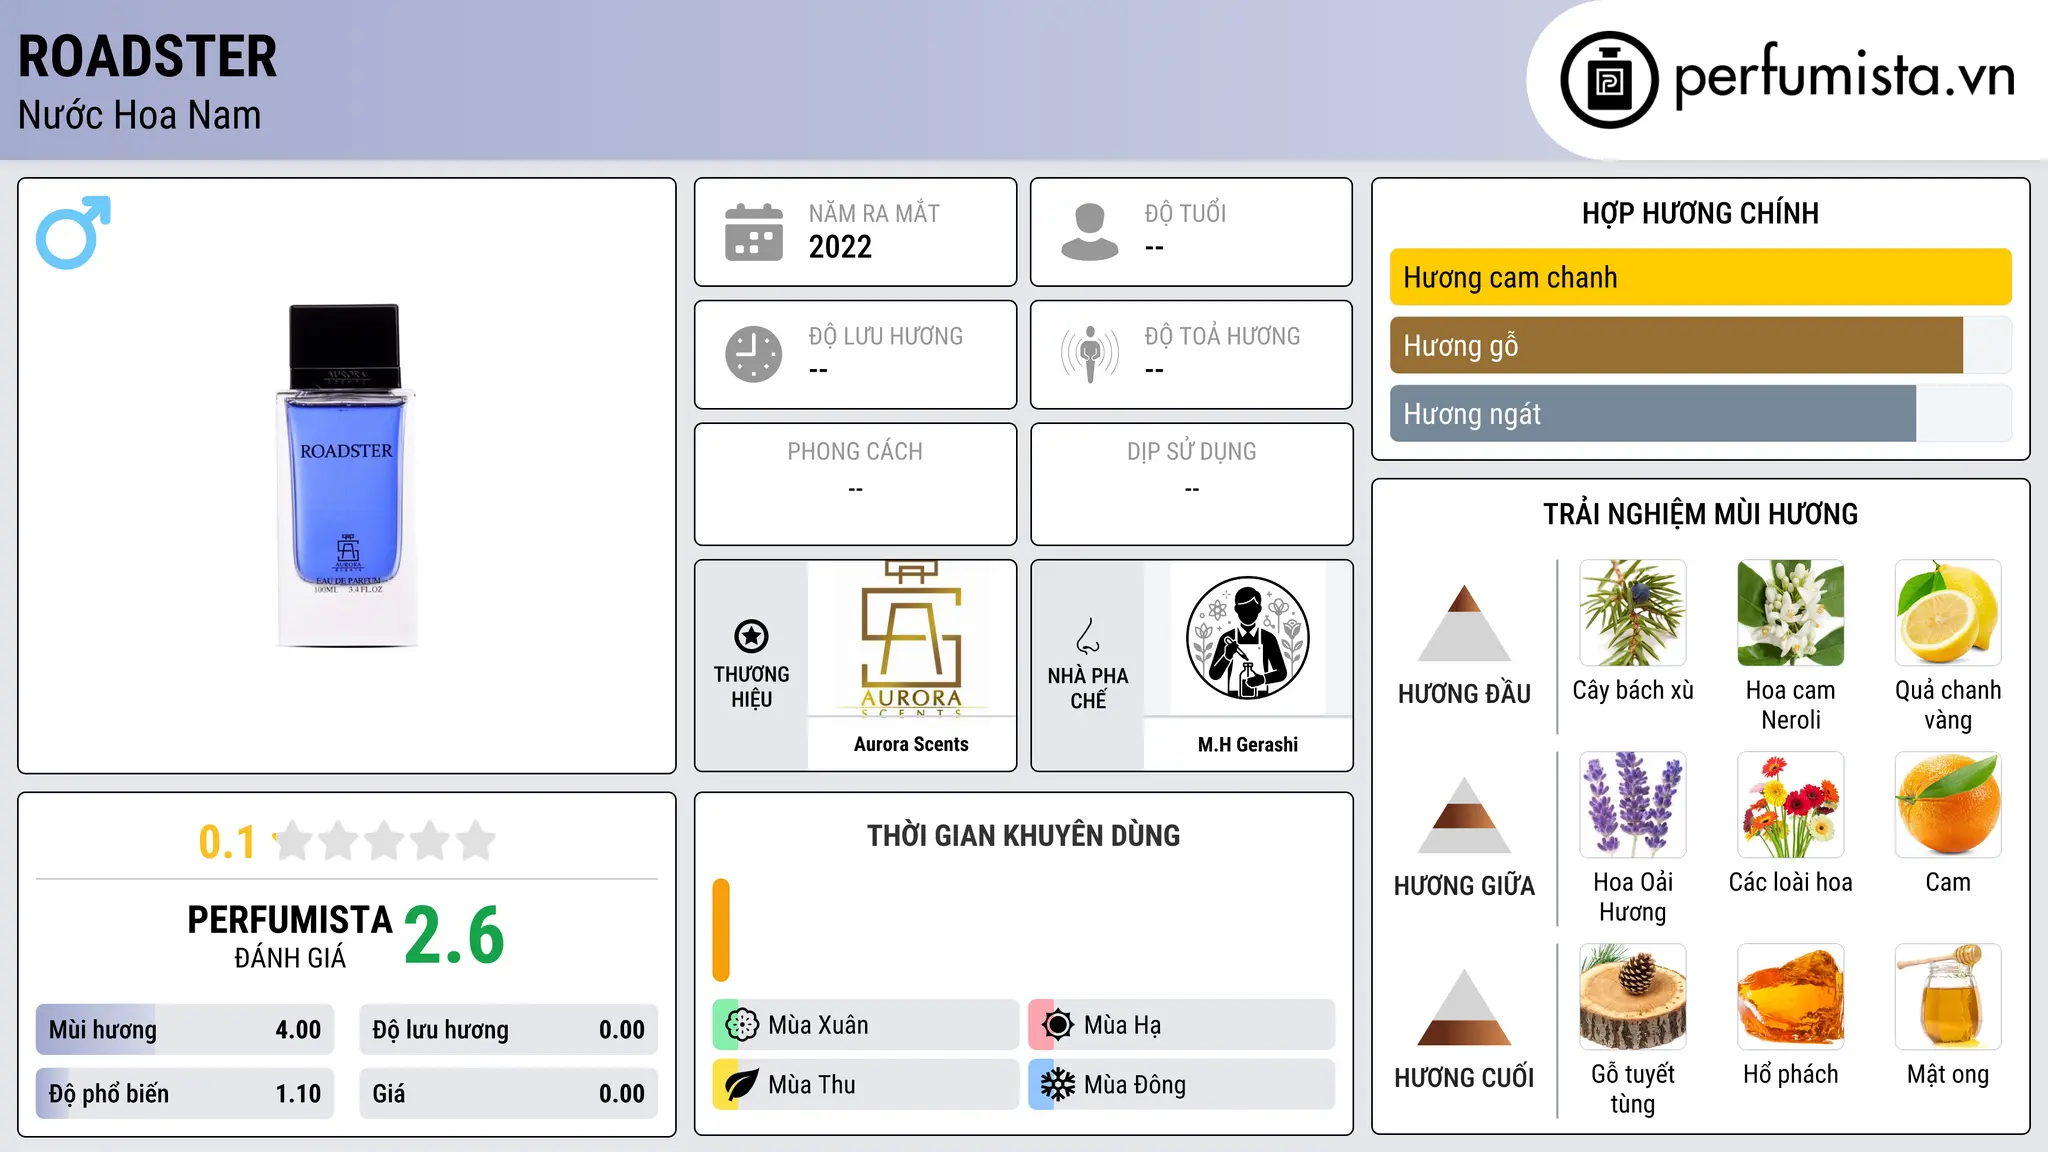2048x1152 pixels.
Task: Click the gray-blue Hương ngát bar
Action: tap(1653, 413)
